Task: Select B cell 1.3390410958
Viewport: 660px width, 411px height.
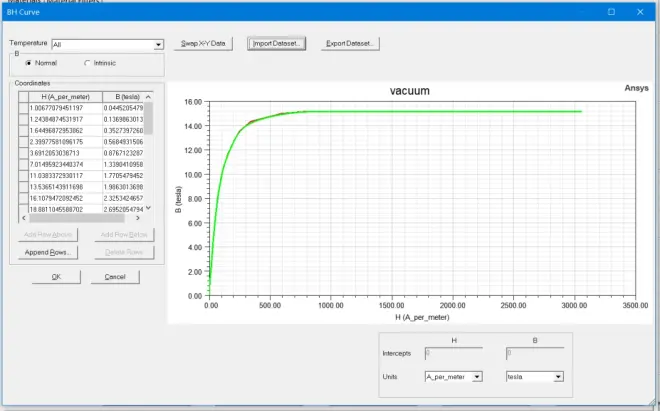Action: tap(123, 164)
